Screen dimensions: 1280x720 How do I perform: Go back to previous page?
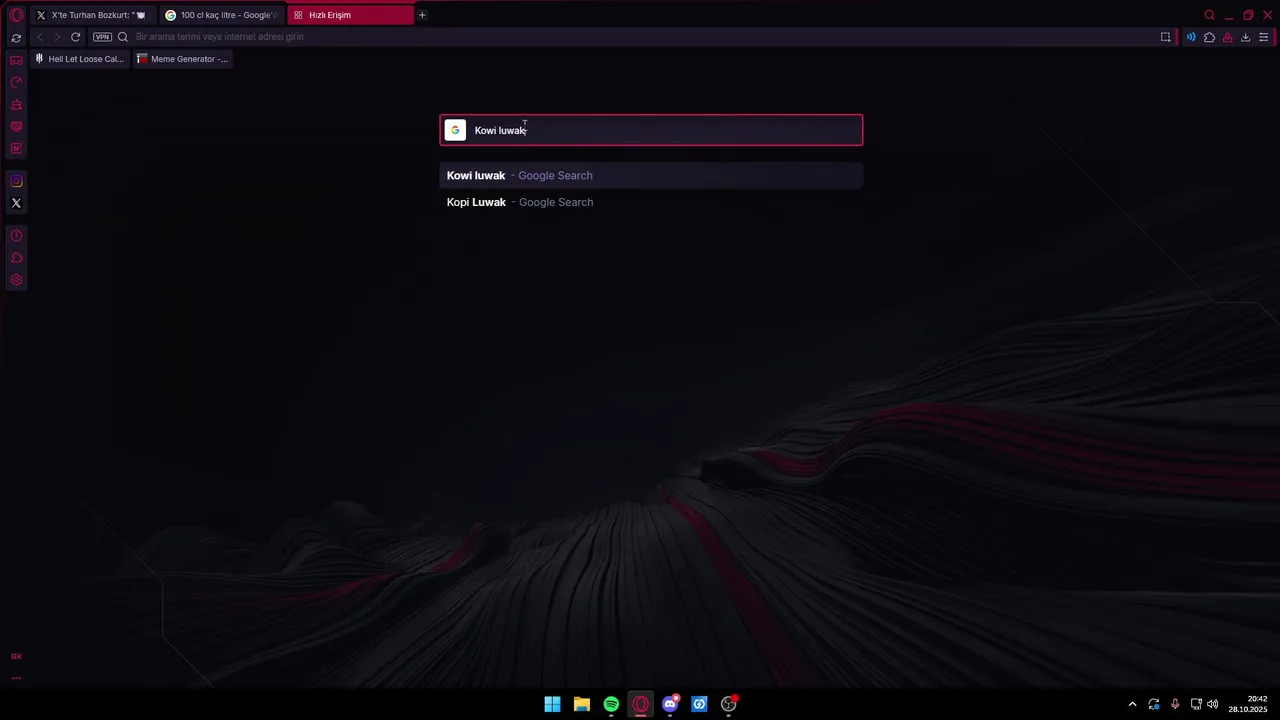[x=39, y=37]
